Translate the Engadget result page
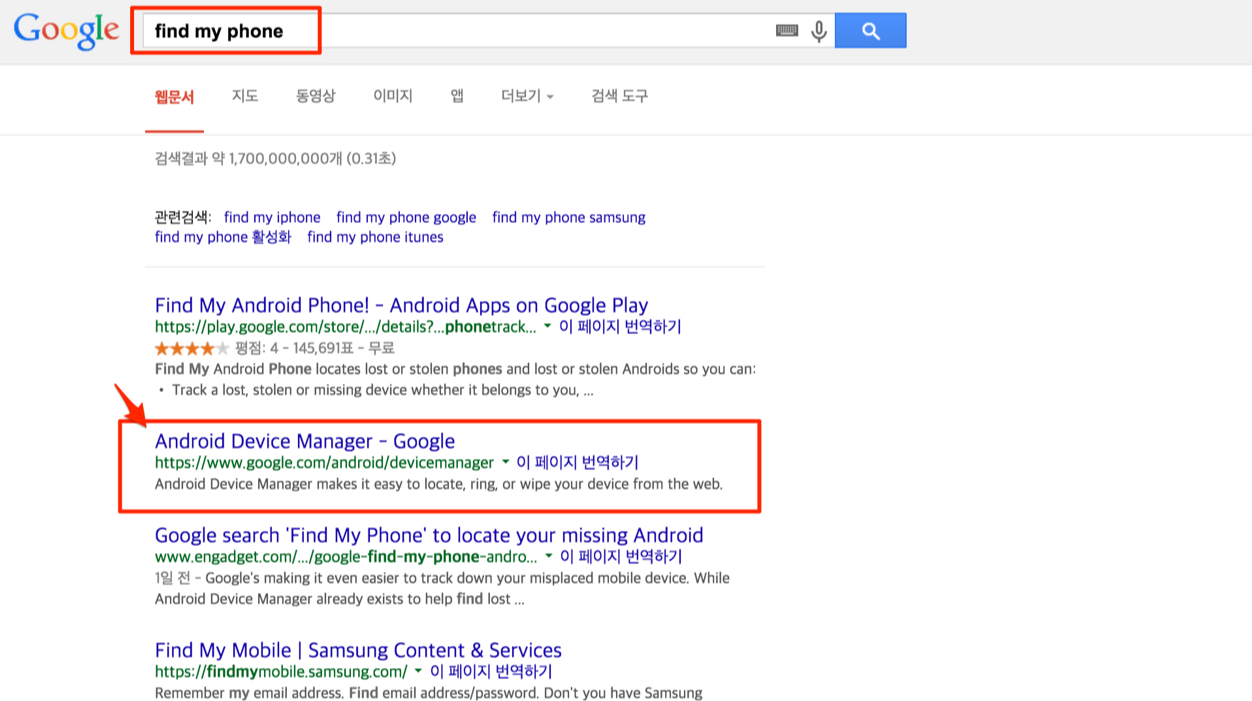The width and height of the screenshot is (1252, 701). tap(620, 557)
